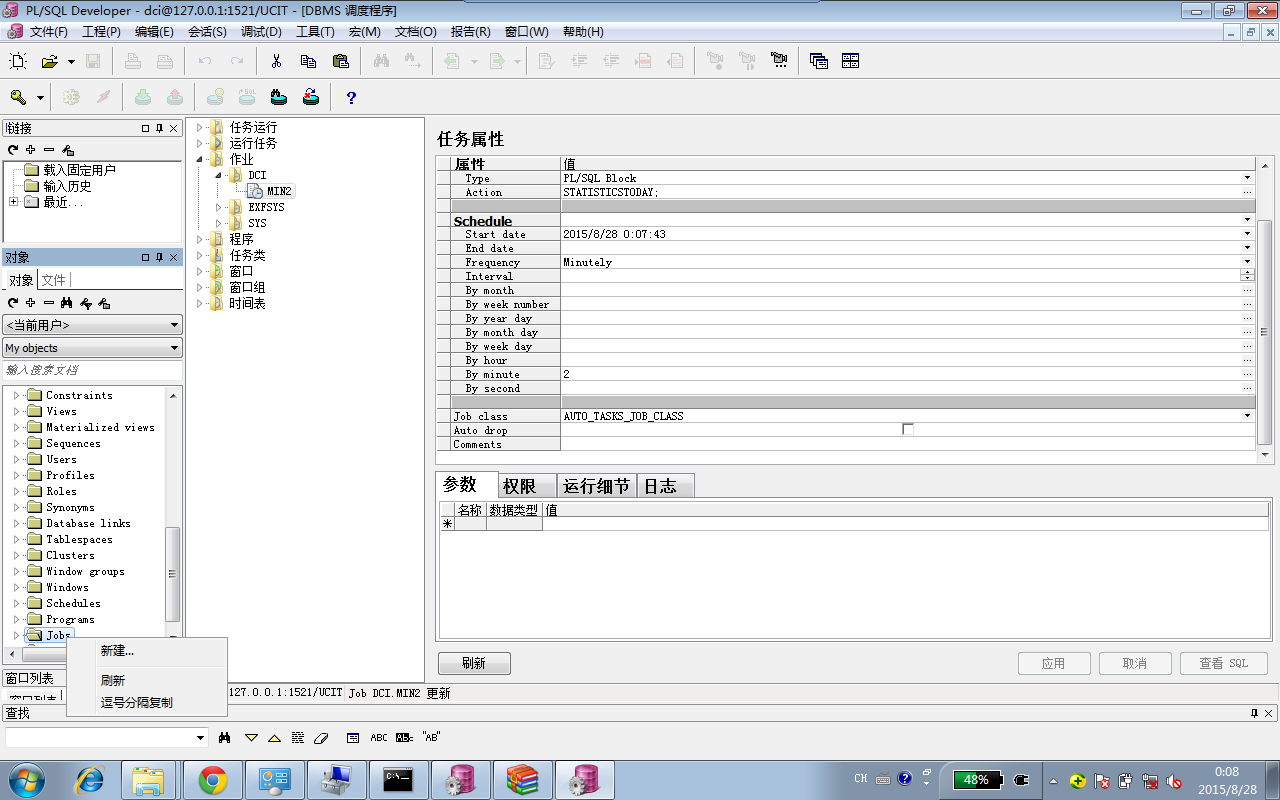Viewport: 1280px width, 800px height.
Task: Click the 应用 button
Action: 1054,663
